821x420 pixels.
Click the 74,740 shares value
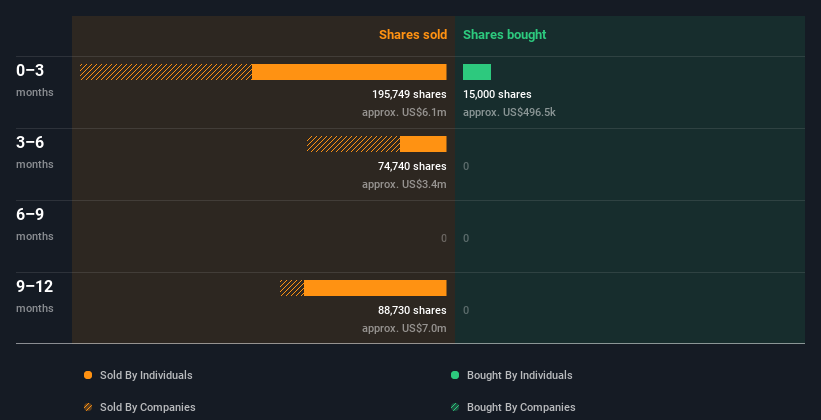pos(412,166)
